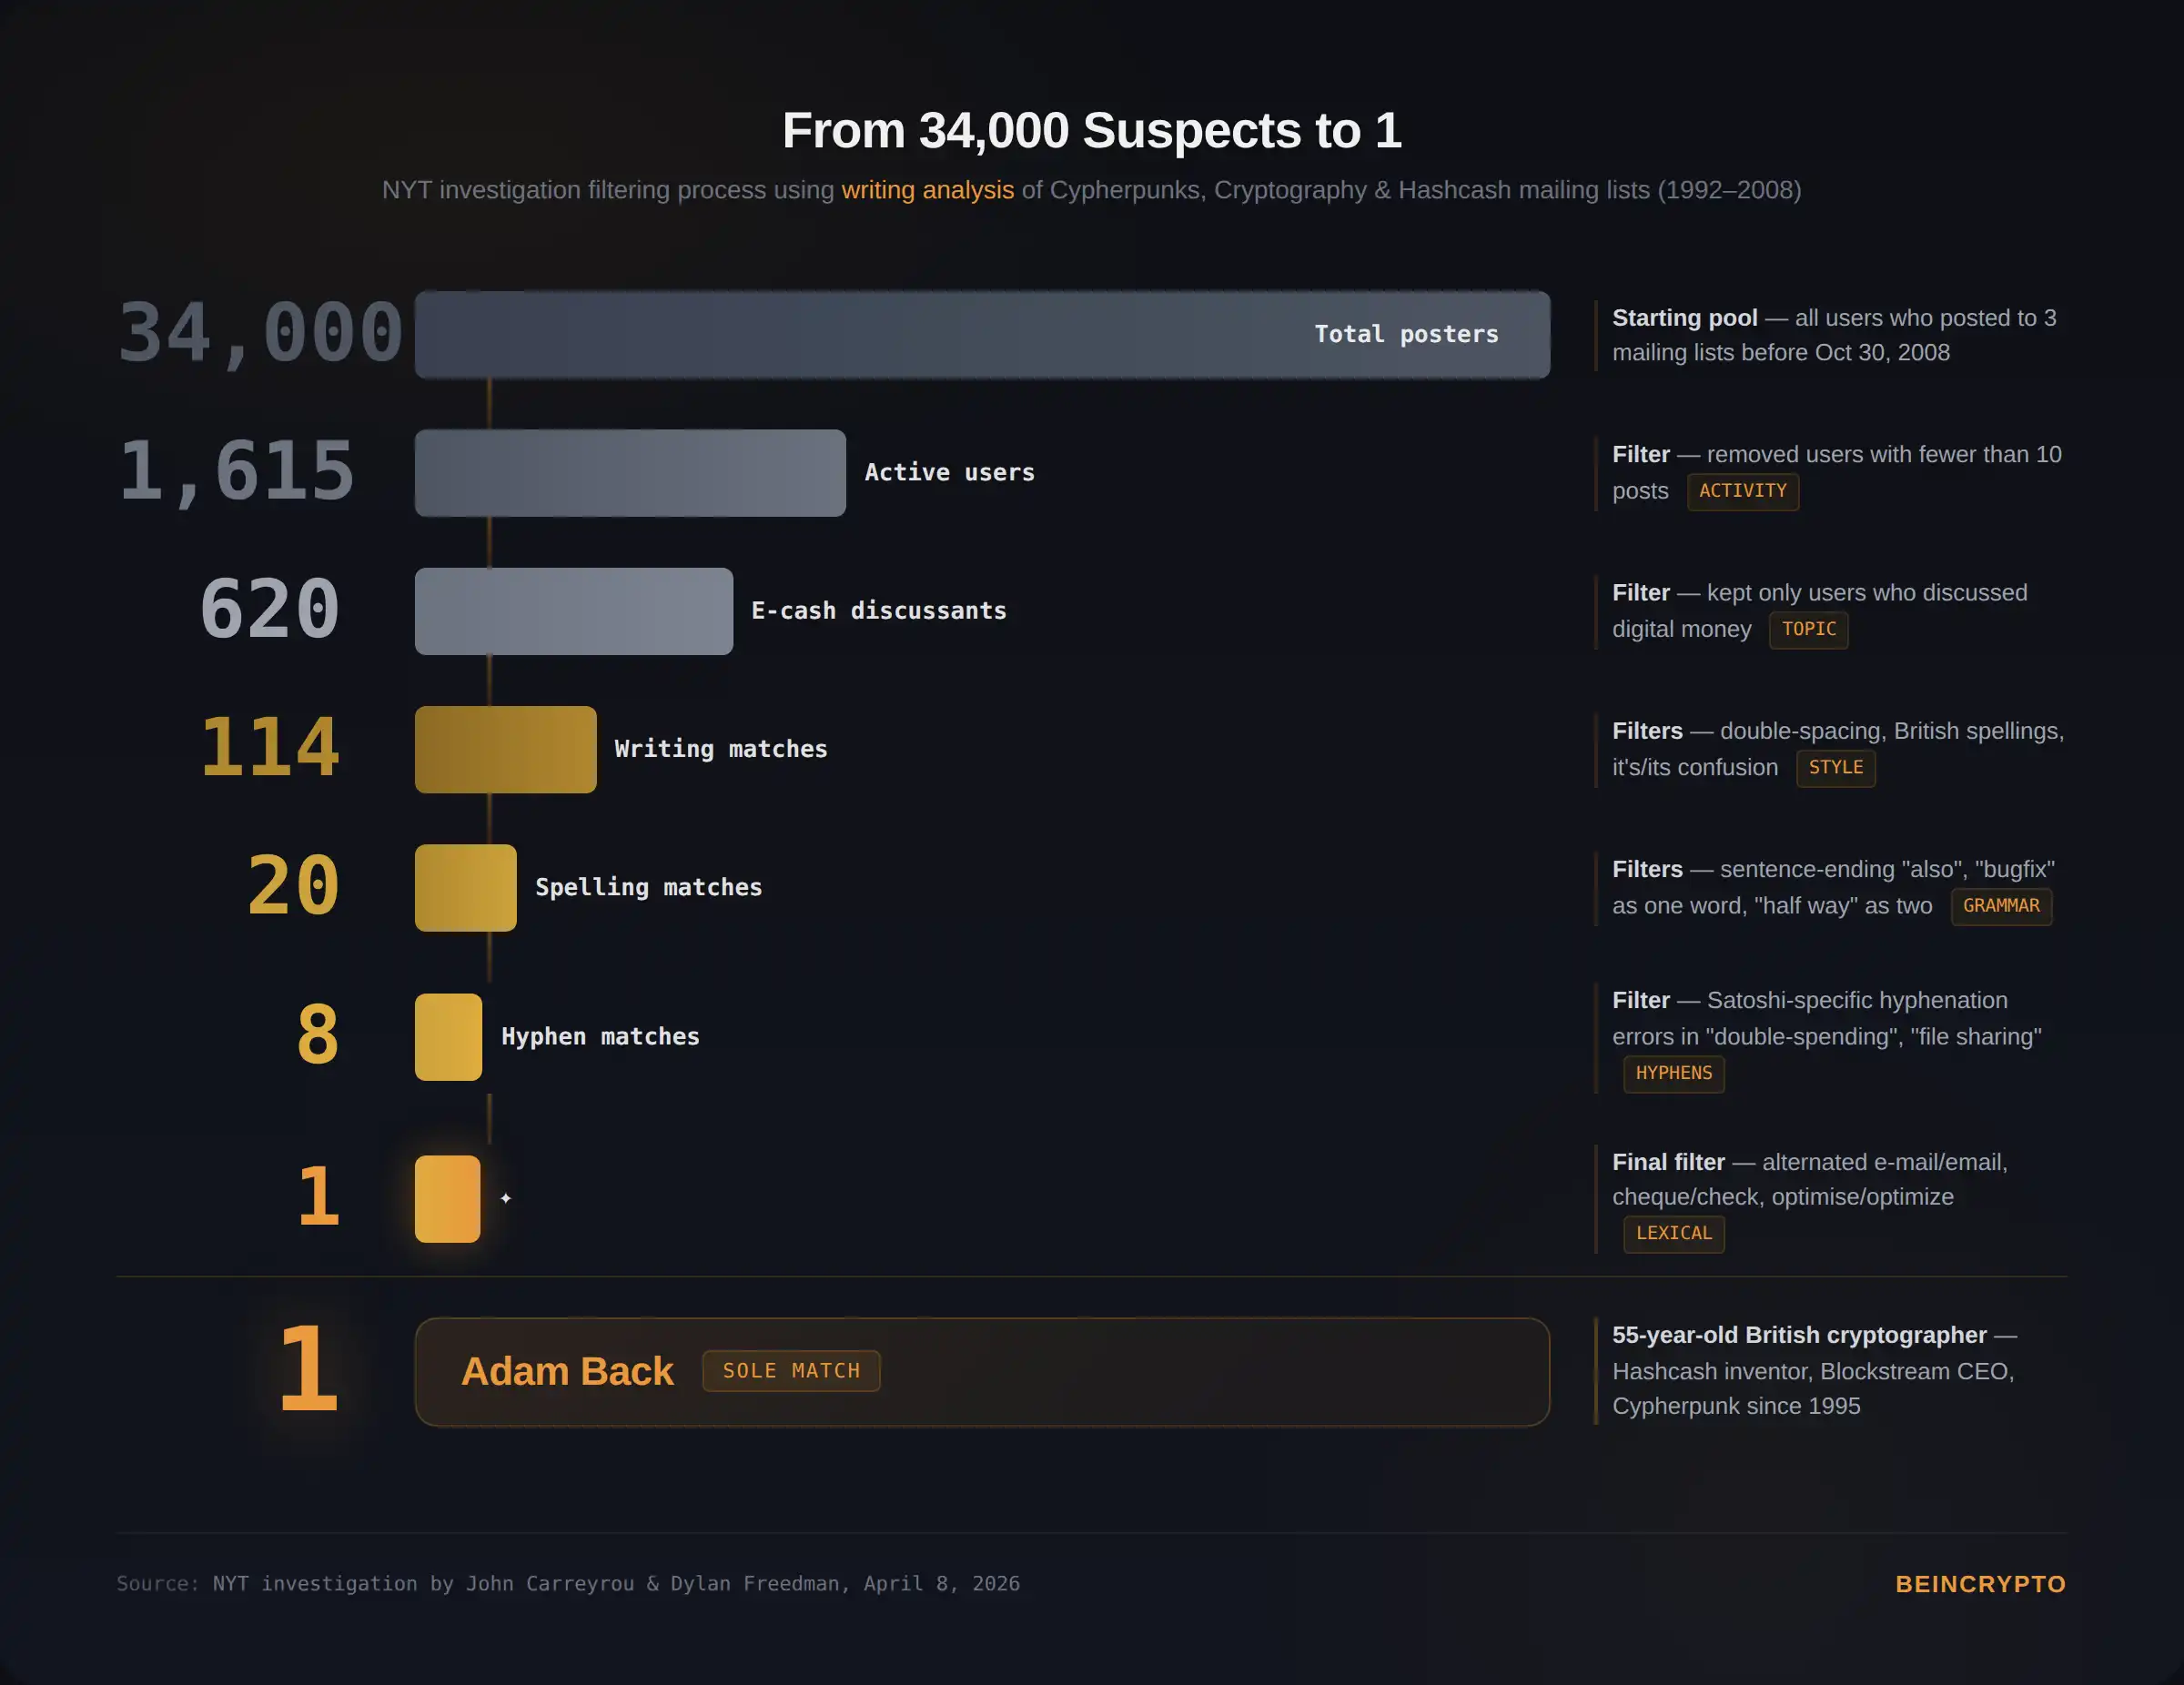Image resolution: width=2184 pixels, height=1685 pixels.
Task: Click the LEXICAL tag badge
Action: [1674, 1234]
